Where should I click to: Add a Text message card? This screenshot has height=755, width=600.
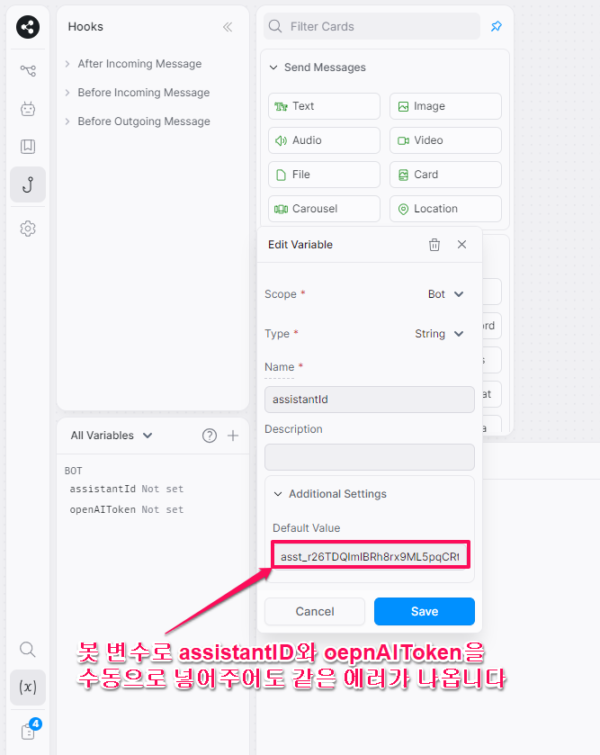pos(324,106)
